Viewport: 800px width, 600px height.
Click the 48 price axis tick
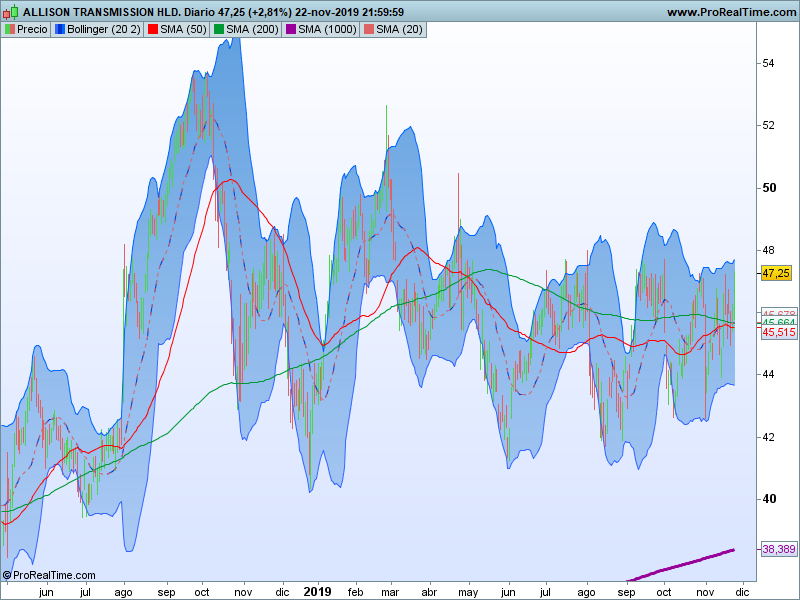(768, 250)
